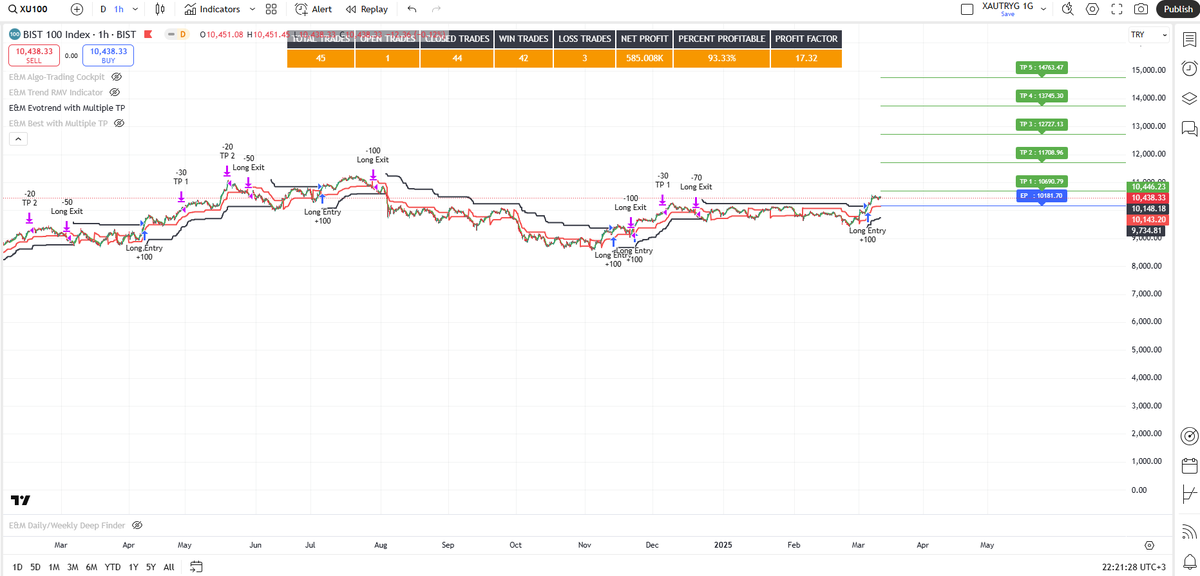1200x576 pixels.
Task: Expand the indicators favorites dropdown arrow
Action: click(x=251, y=9)
